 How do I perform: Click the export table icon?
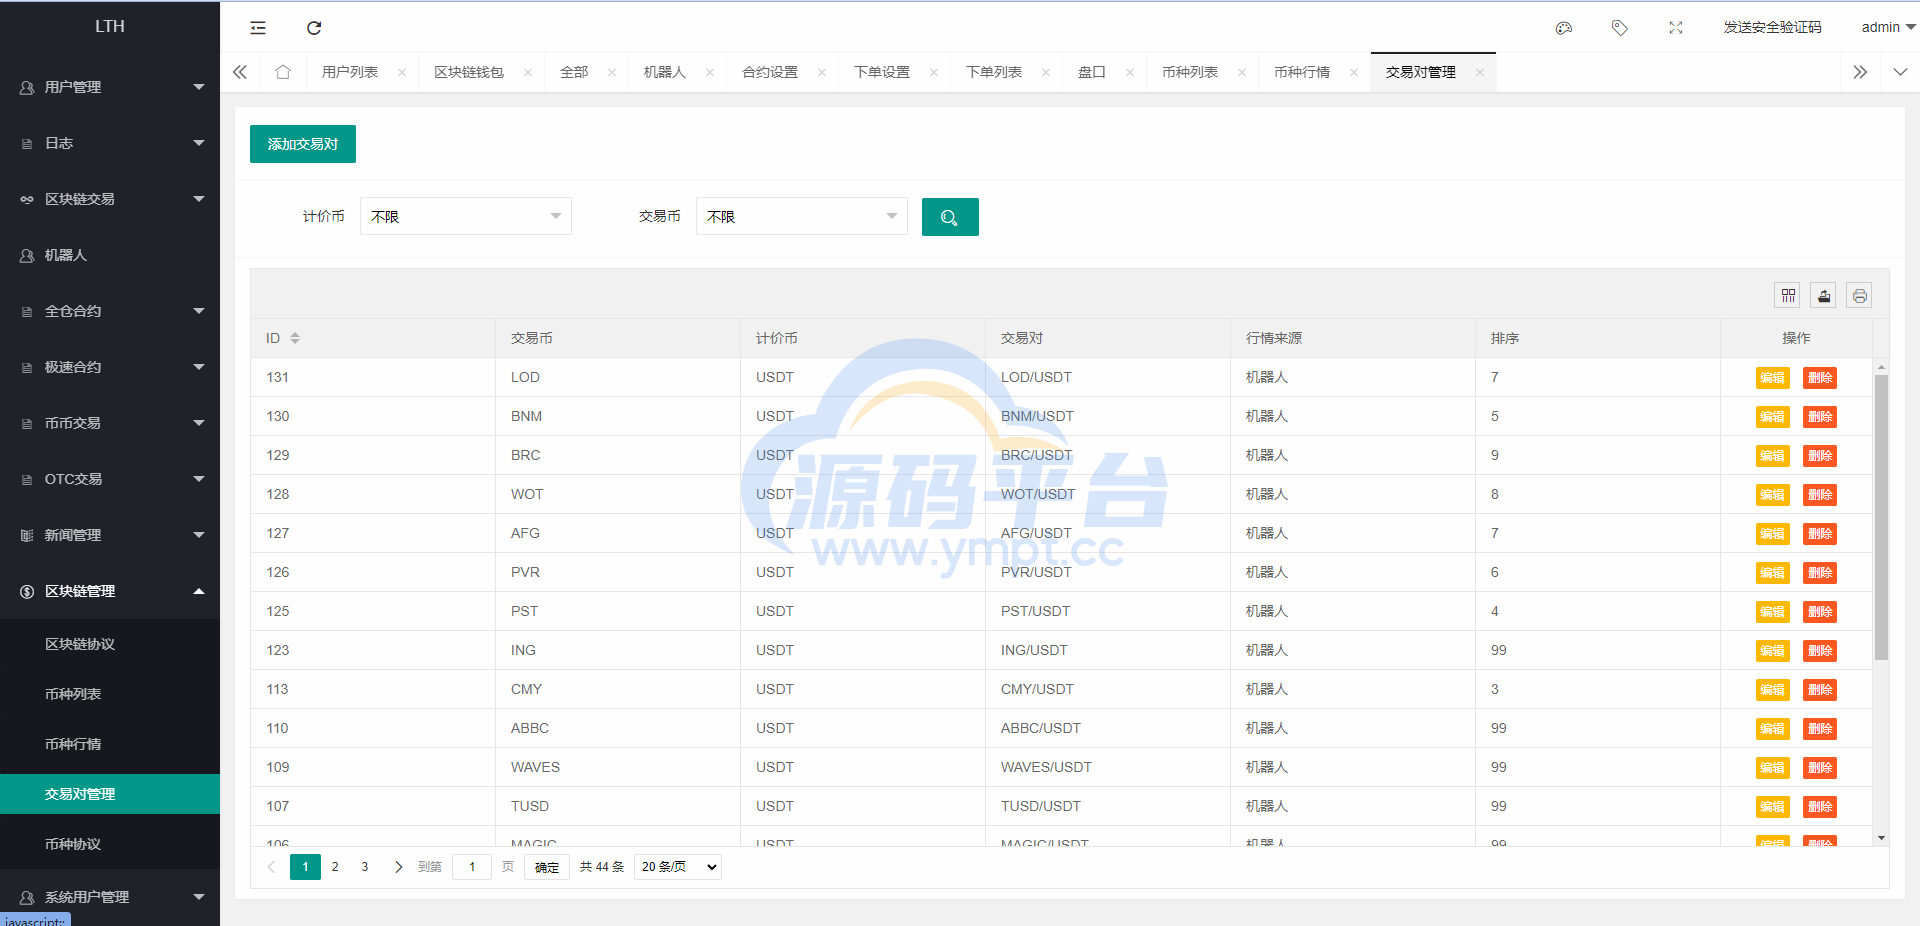click(x=1824, y=295)
